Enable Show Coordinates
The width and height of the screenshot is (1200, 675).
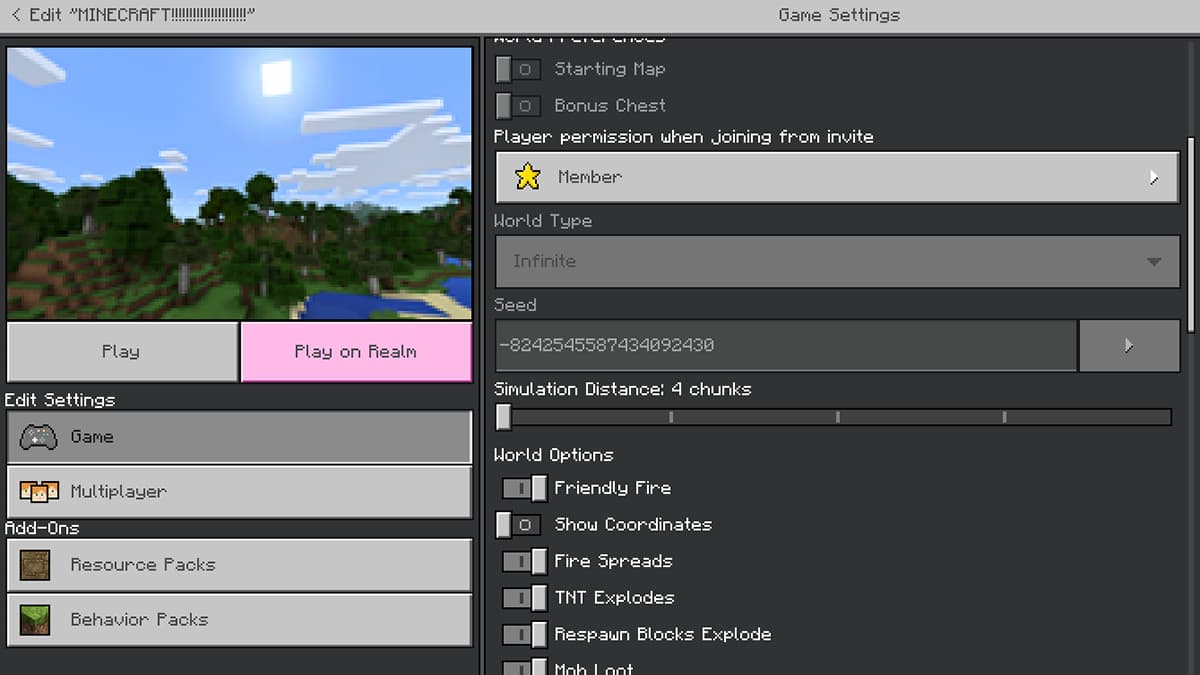tap(517, 524)
